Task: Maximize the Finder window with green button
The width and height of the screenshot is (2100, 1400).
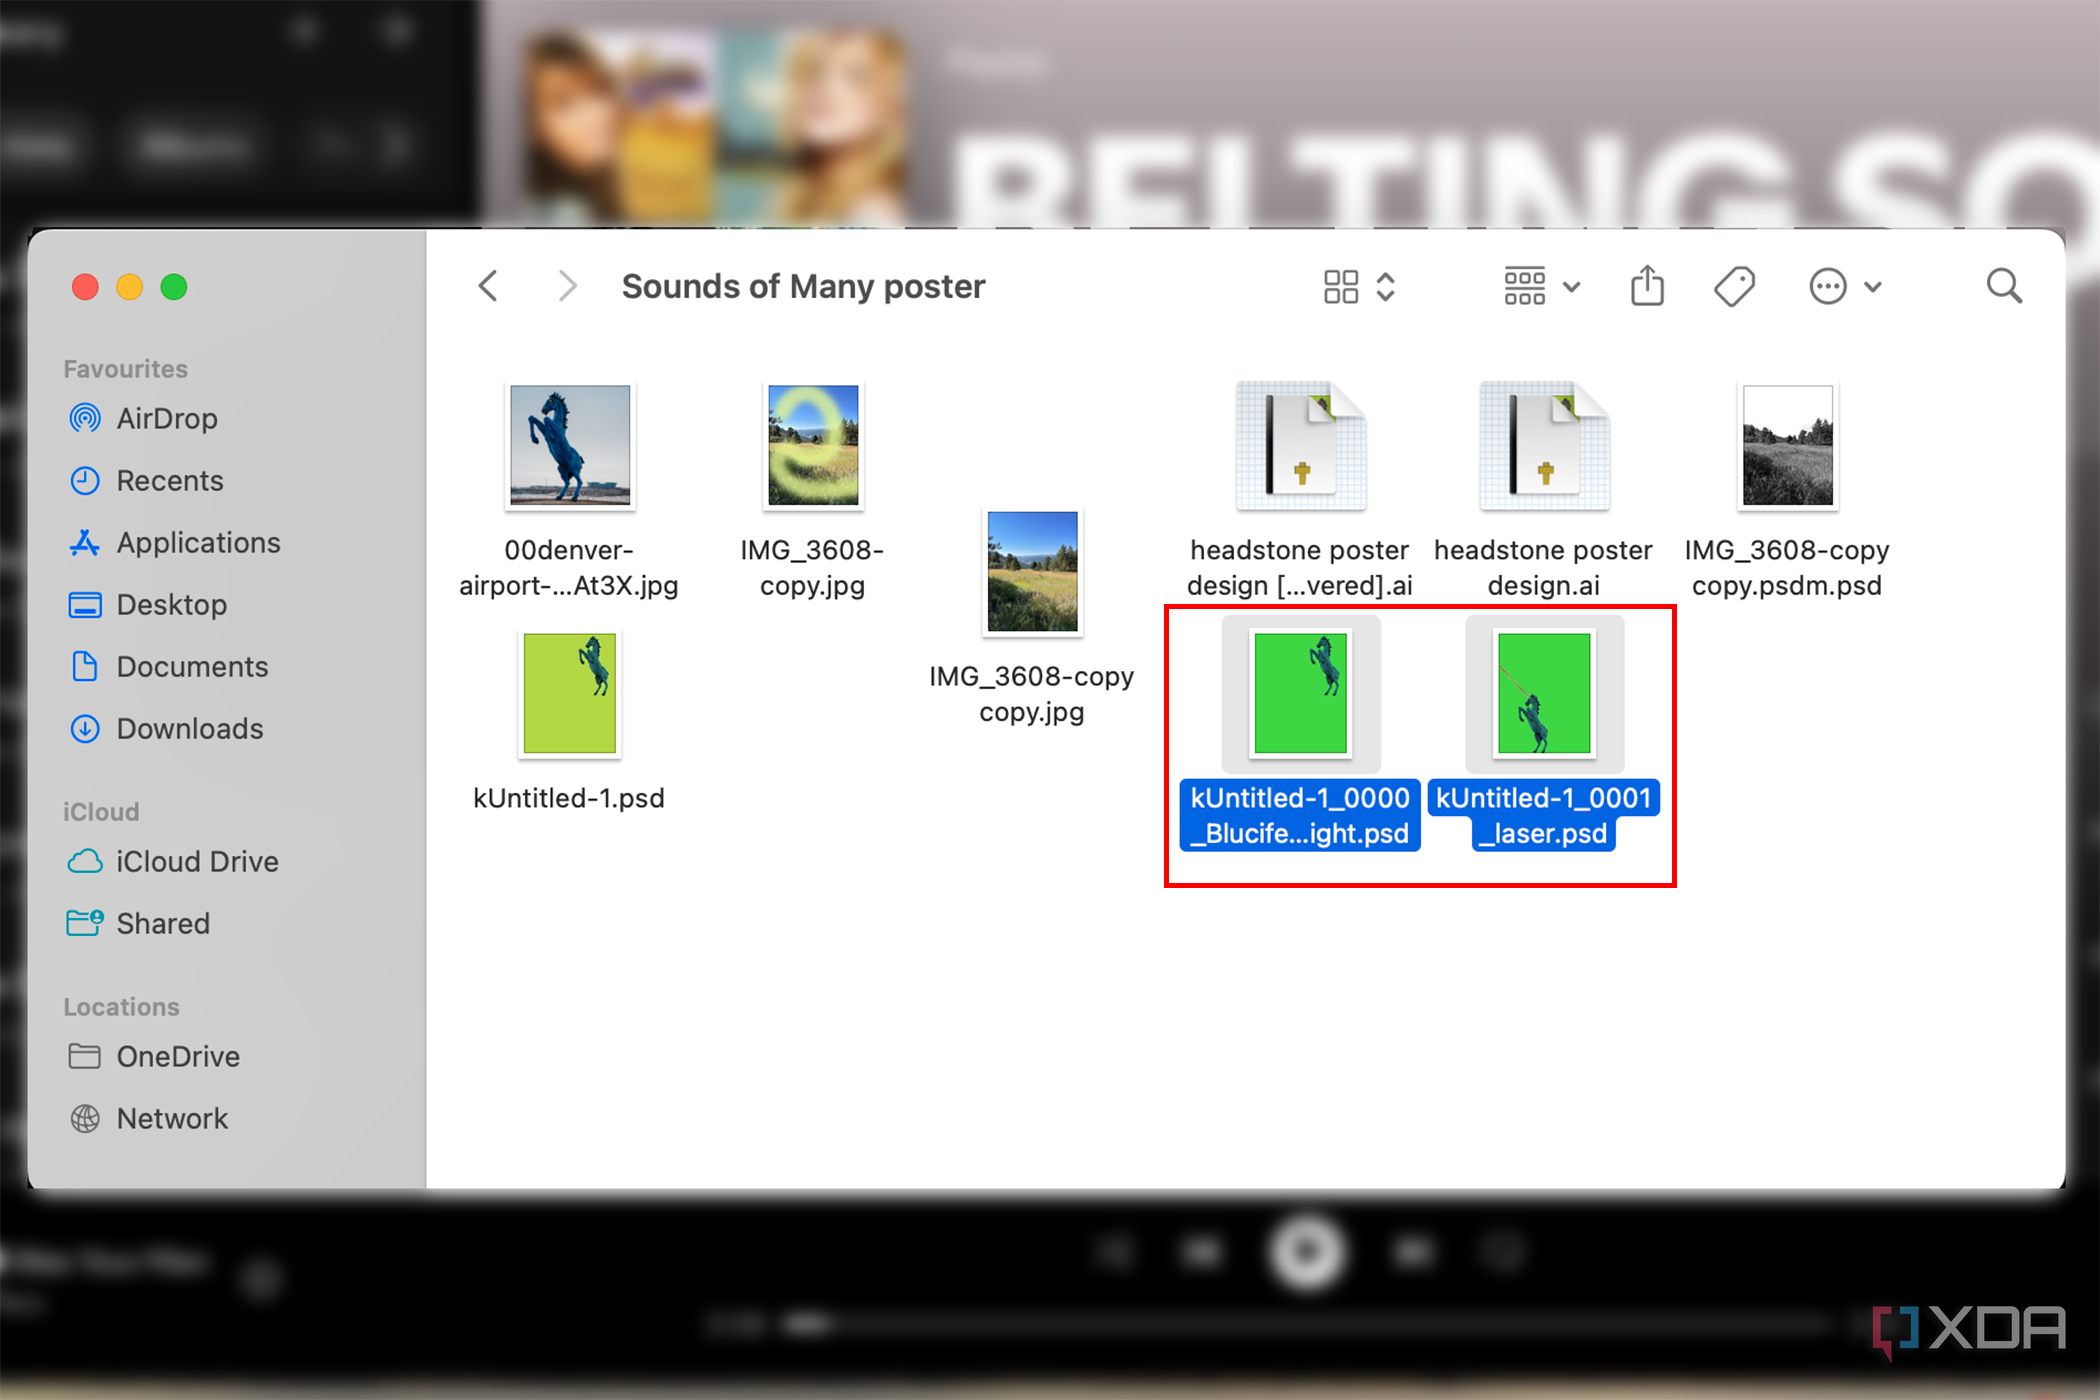Action: pos(174,287)
